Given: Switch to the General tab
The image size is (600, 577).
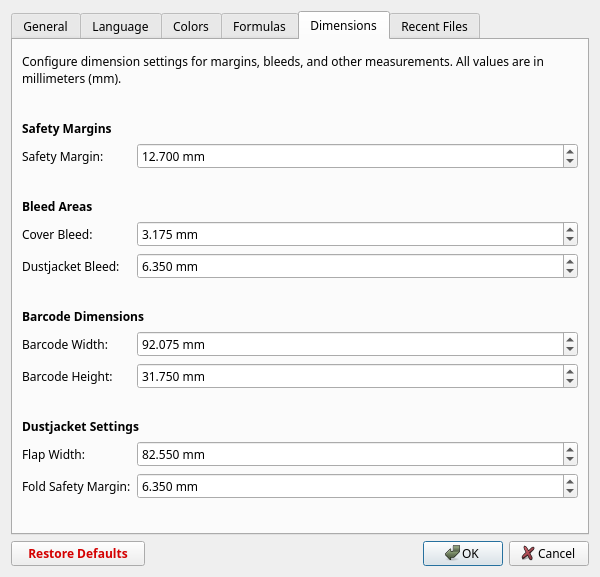Looking at the screenshot, I should tap(45, 26).
